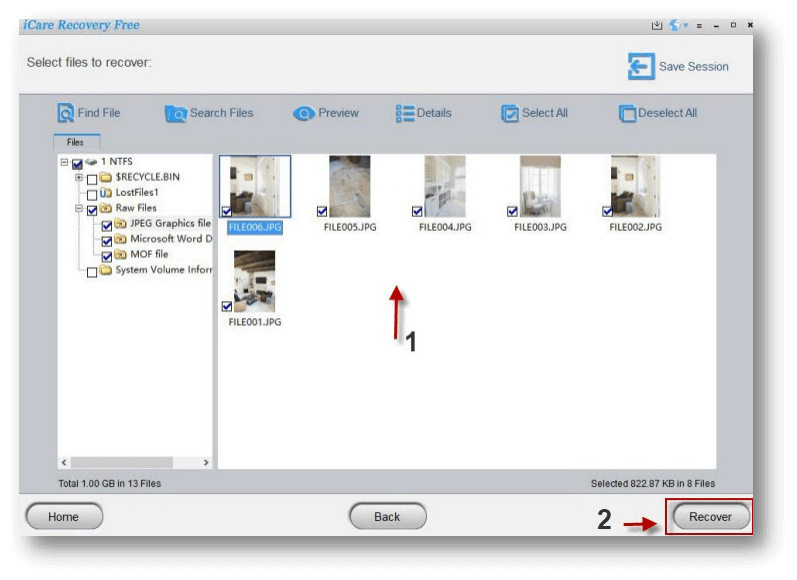The width and height of the screenshot is (797, 580).
Task: Select the FILE003.JPG thumbnail
Action: (540, 187)
